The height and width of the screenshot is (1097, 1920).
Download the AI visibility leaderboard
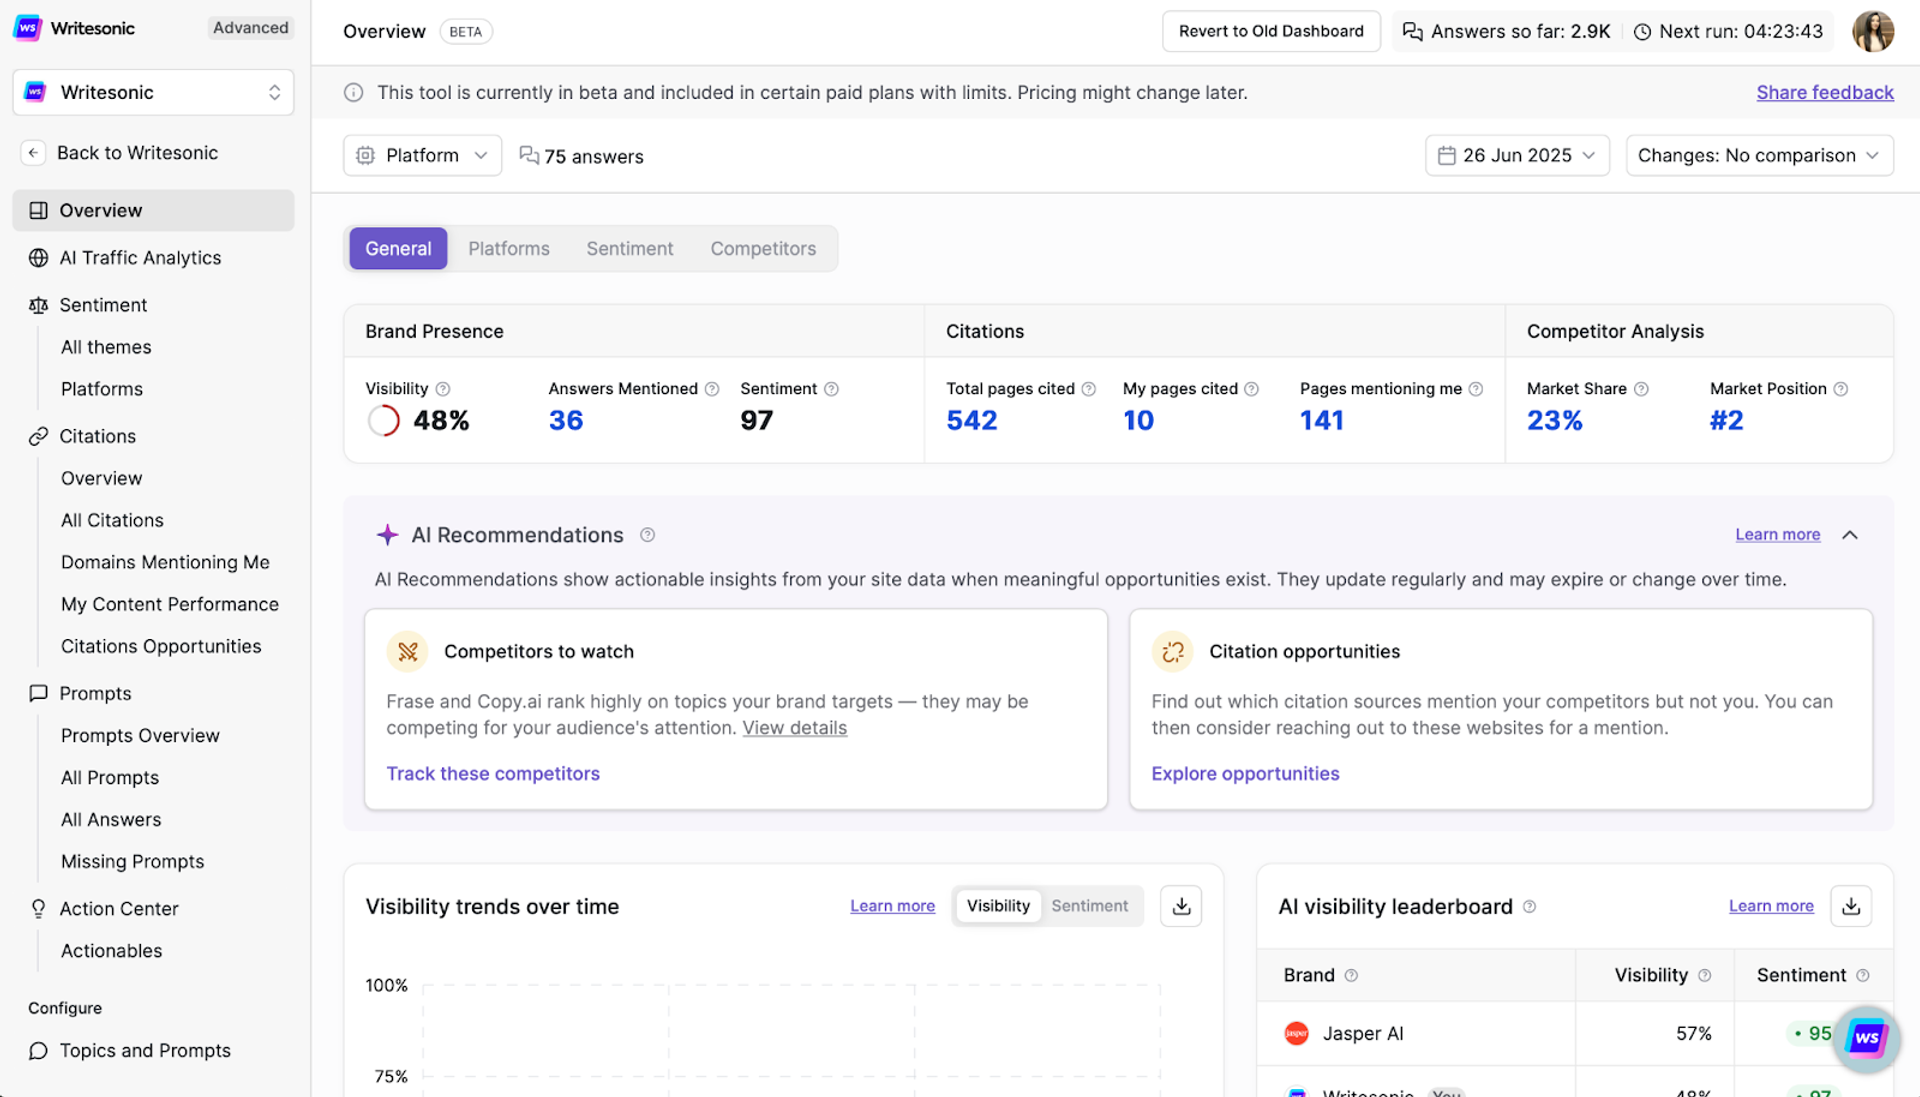pos(1851,906)
